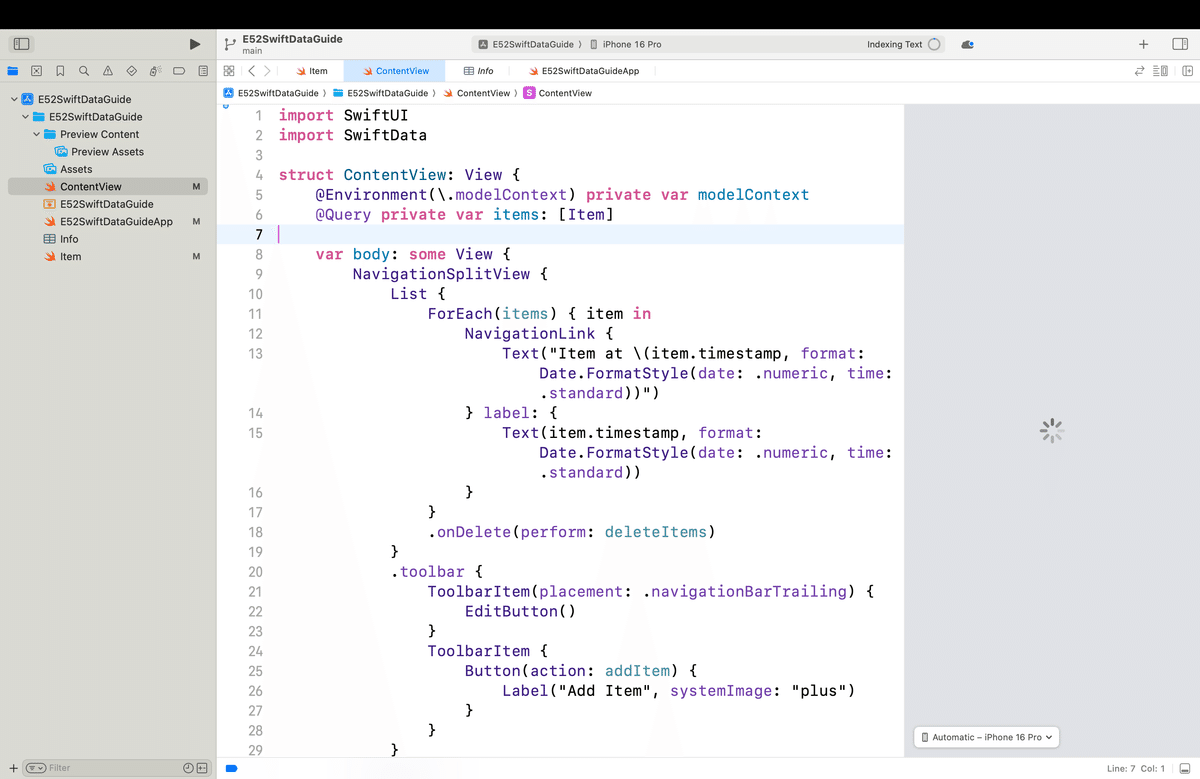This screenshot has width=1200, height=779.
Task: Click the git branch icon beside main
Action: pyautogui.click(x=230, y=44)
